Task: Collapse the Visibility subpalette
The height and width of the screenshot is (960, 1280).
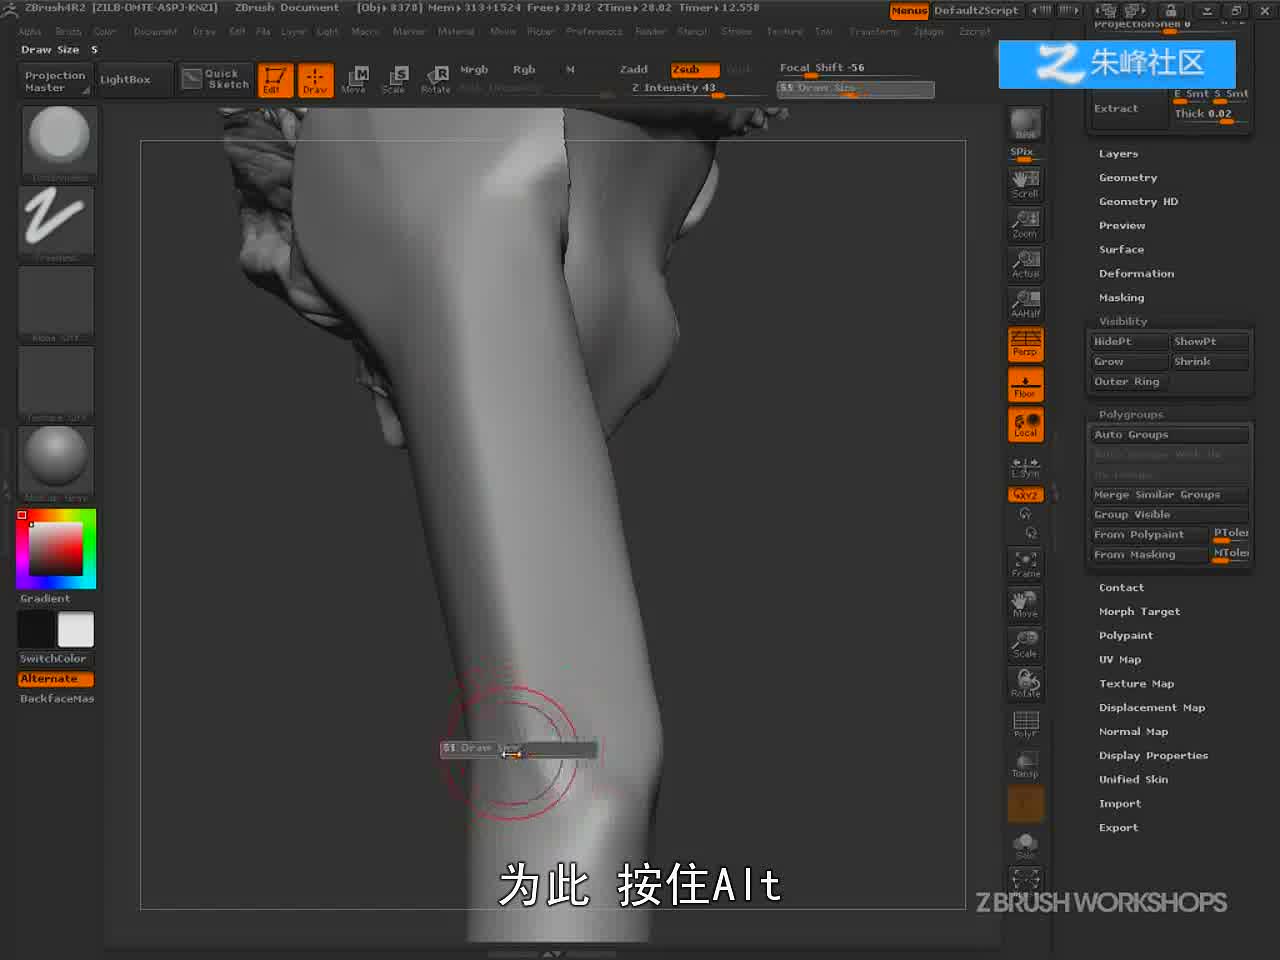Action: [x=1123, y=322]
